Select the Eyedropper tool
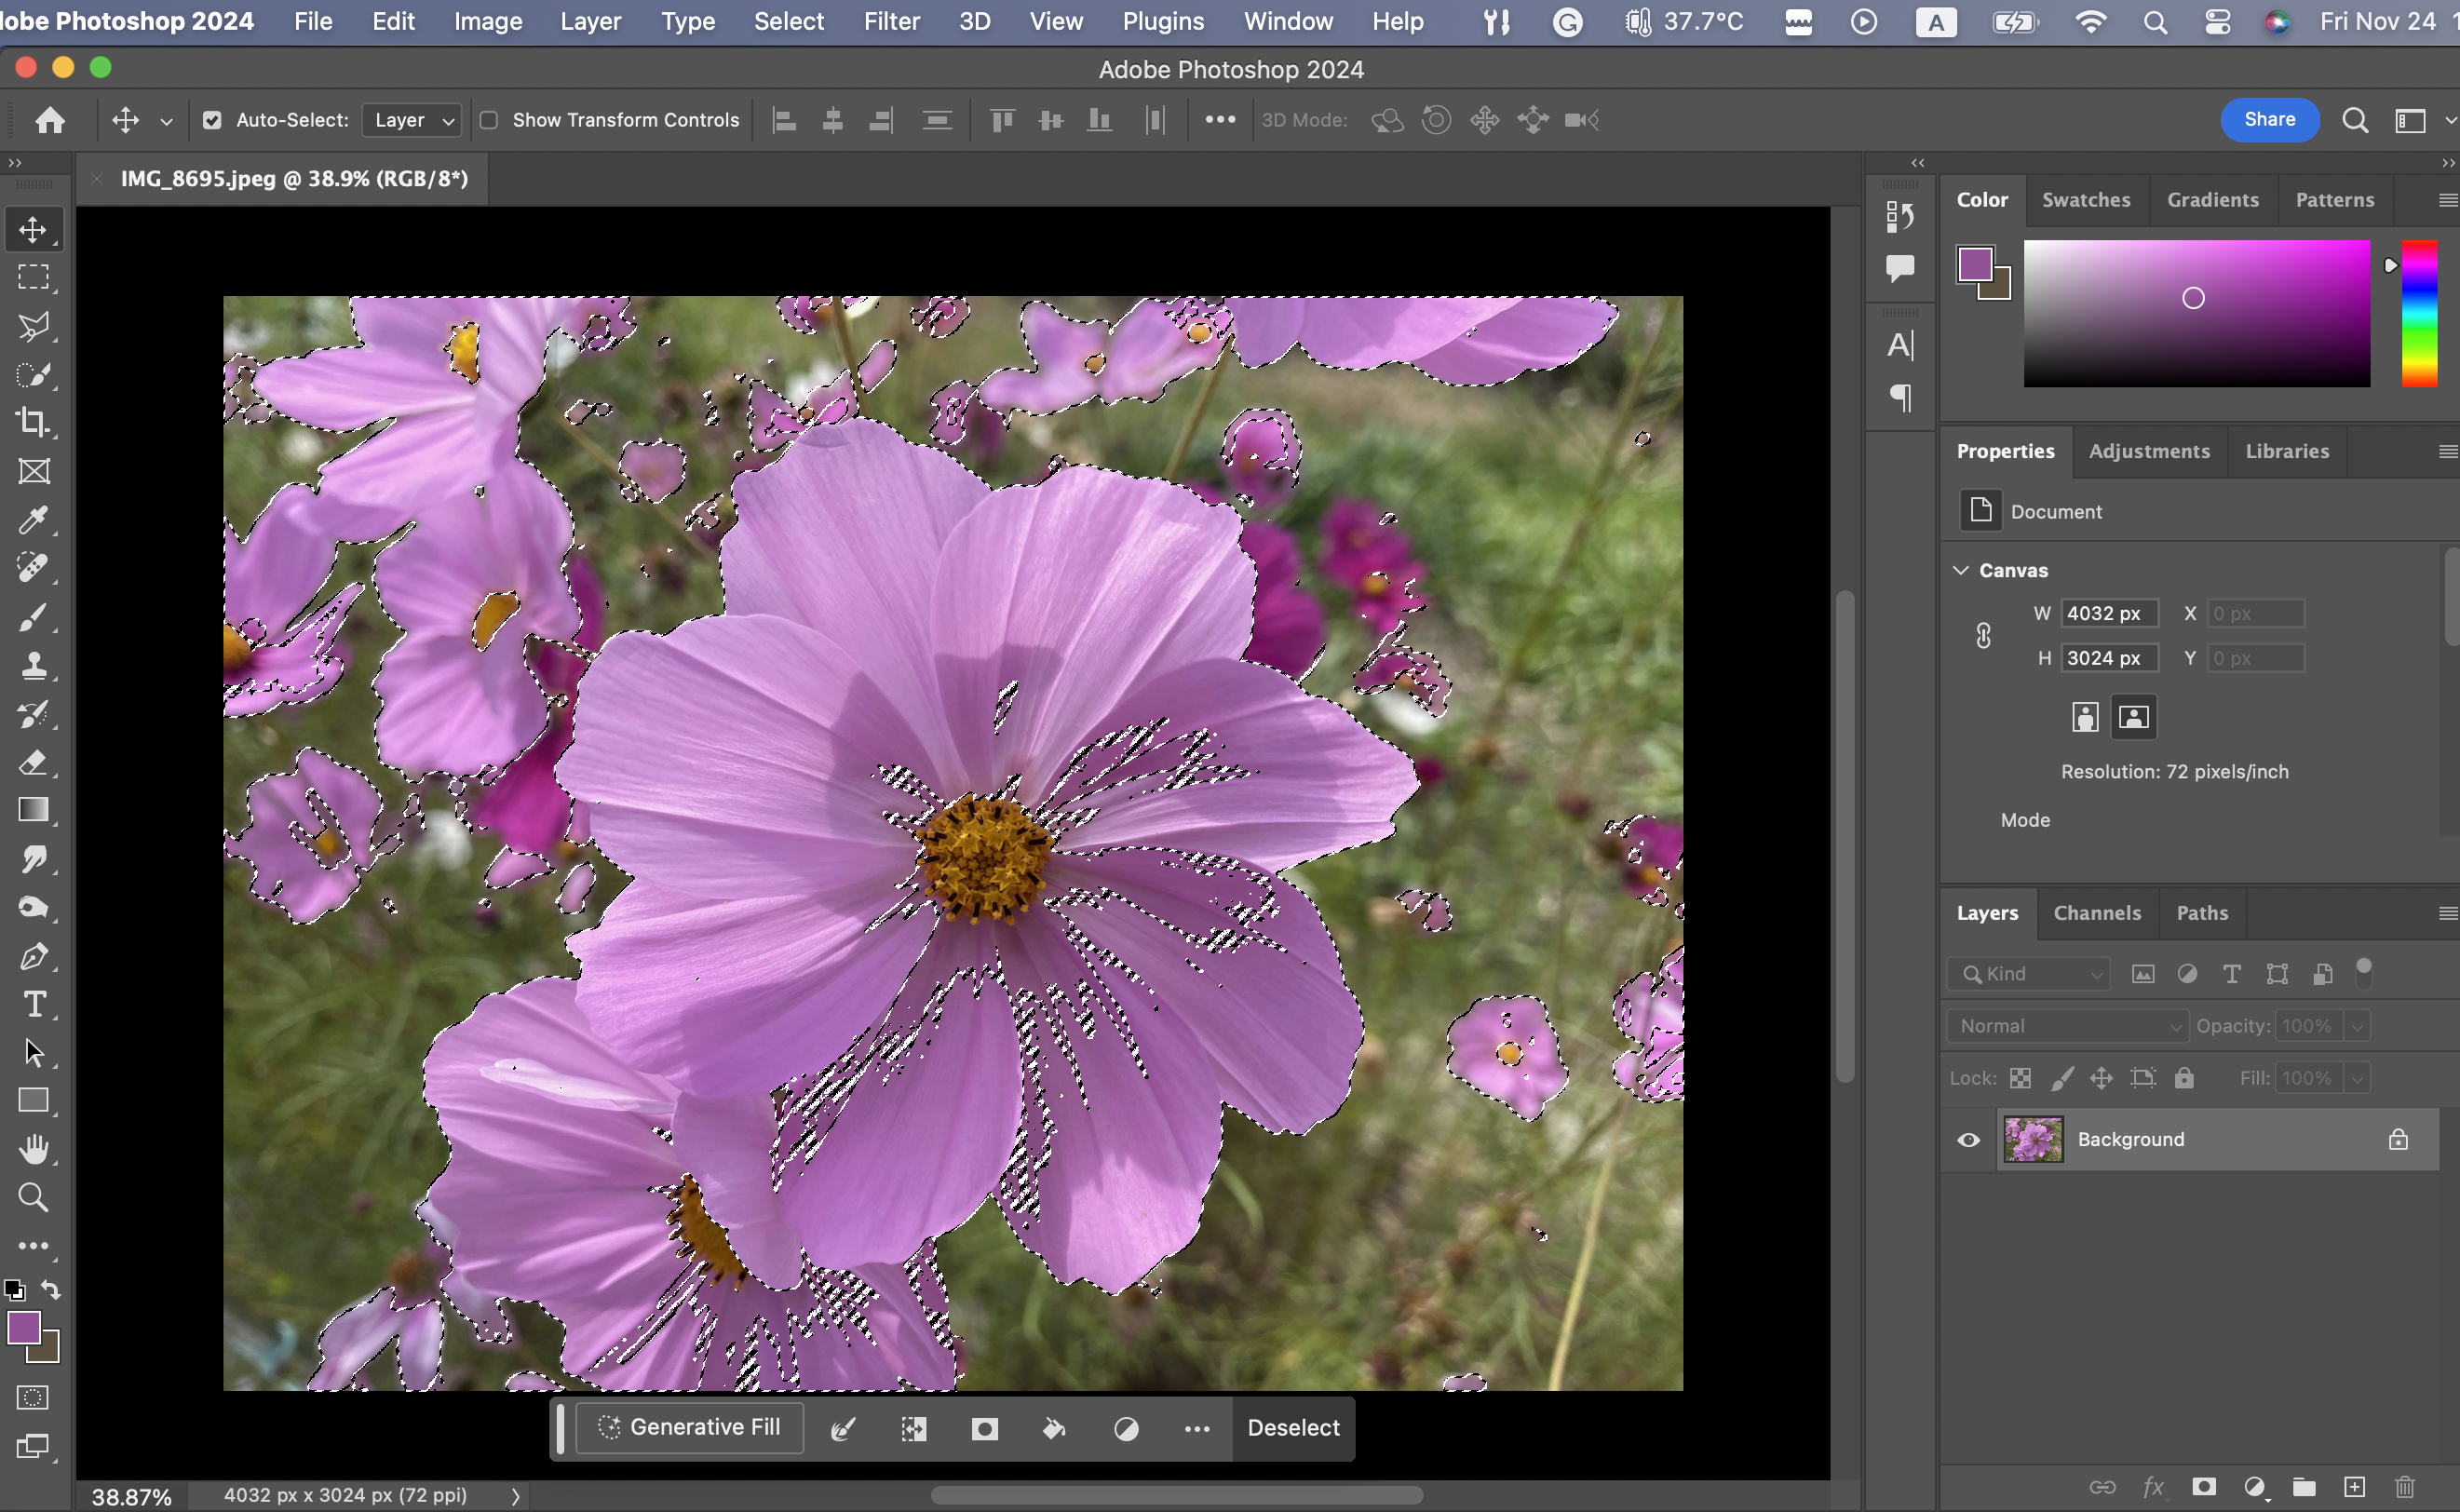Viewport: 2460px width, 1512px height. point(33,520)
